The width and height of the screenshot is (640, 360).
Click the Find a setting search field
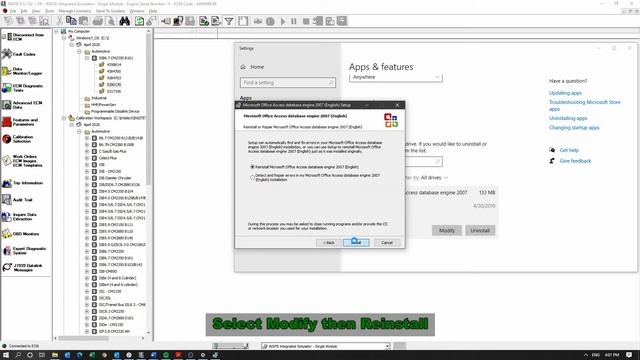coord(288,82)
